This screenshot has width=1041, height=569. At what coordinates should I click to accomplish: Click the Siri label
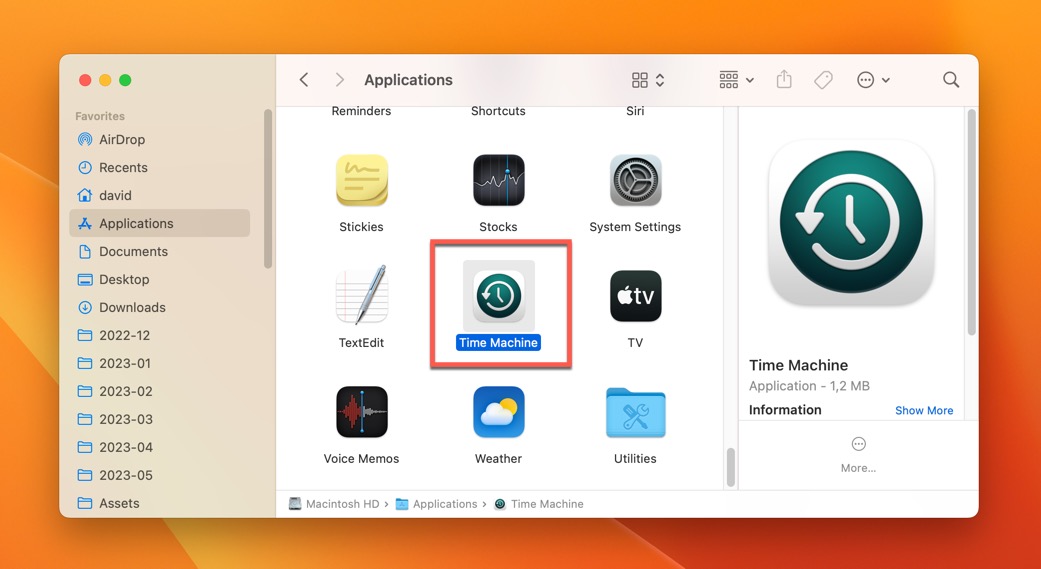click(x=635, y=111)
